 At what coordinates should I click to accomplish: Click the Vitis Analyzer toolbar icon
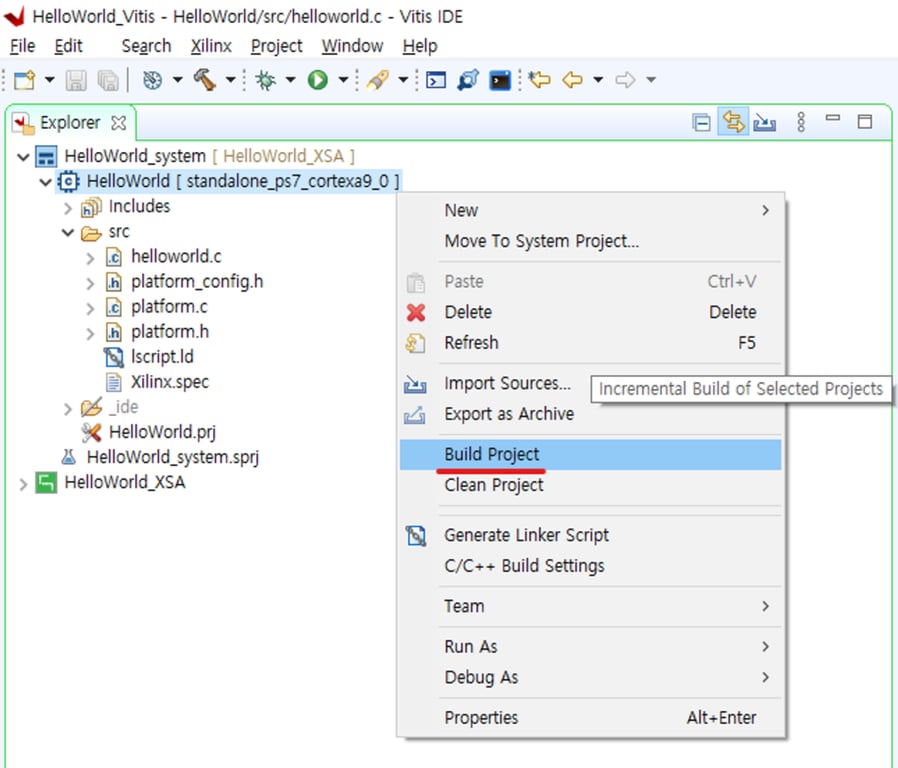tap(468, 80)
